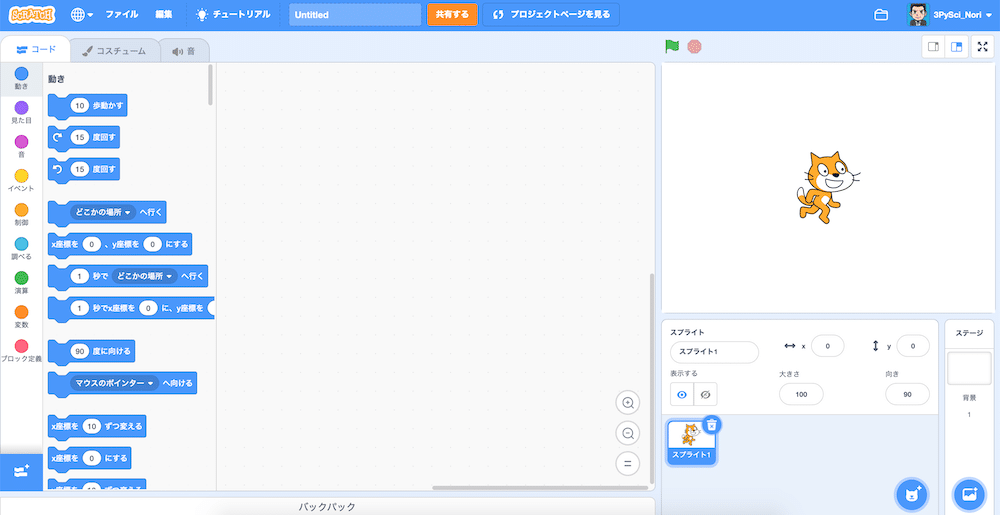Click the x座標を 0 にする block

(x=89, y=458)
